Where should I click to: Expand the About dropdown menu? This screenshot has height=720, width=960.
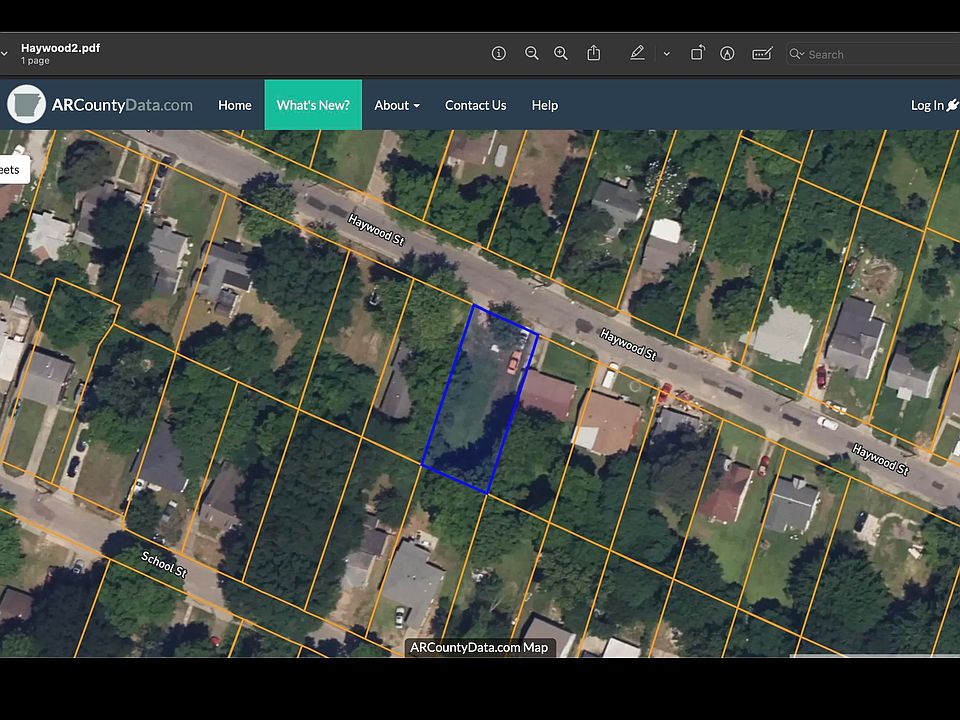(x=397, y=105)
